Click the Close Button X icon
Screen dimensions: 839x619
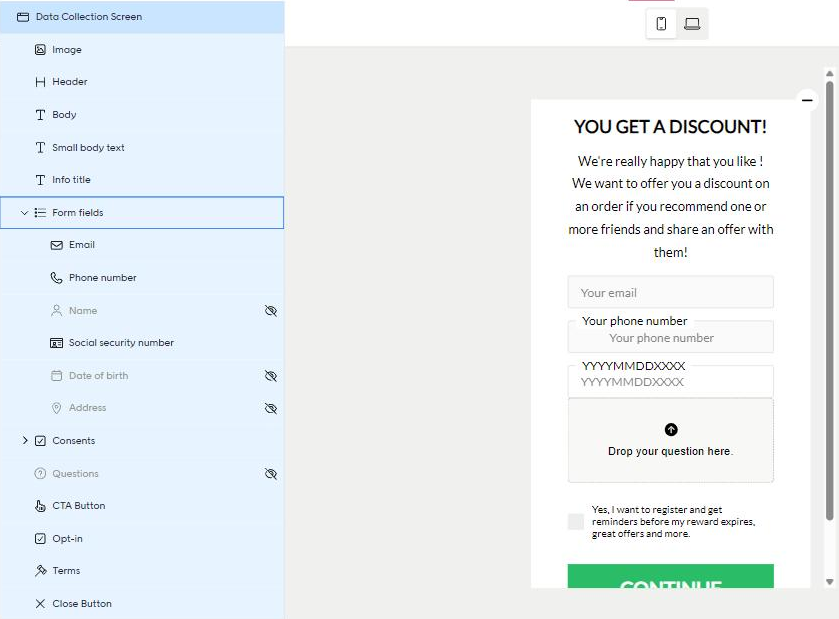[40, 604]
